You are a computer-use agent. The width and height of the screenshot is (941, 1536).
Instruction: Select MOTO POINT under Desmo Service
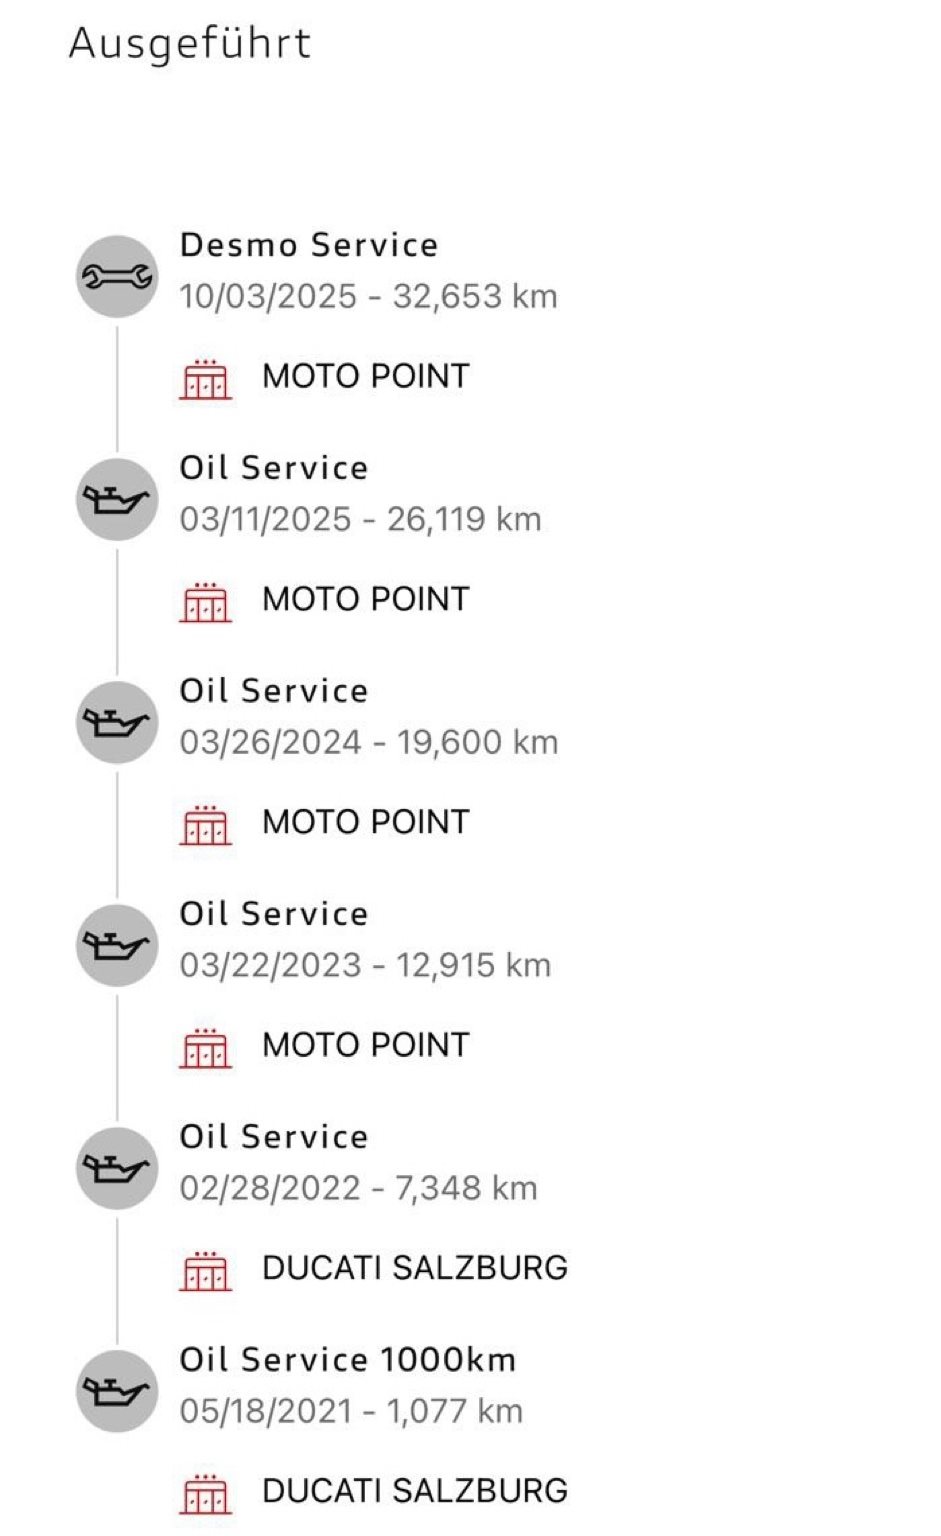click(365, 377)
